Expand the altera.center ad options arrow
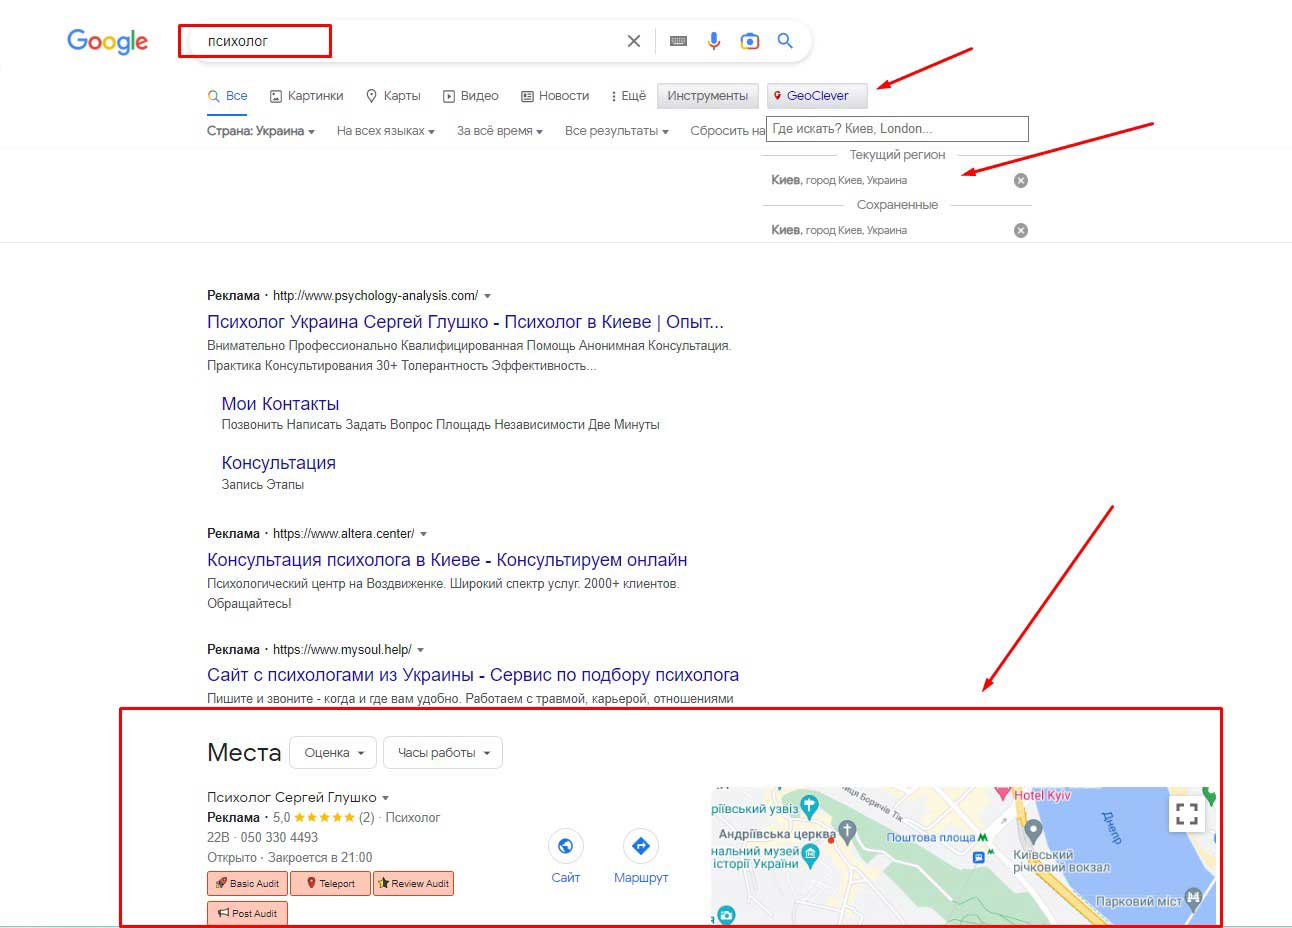Screen dimensions: 1292x928 tap(423, 534)
